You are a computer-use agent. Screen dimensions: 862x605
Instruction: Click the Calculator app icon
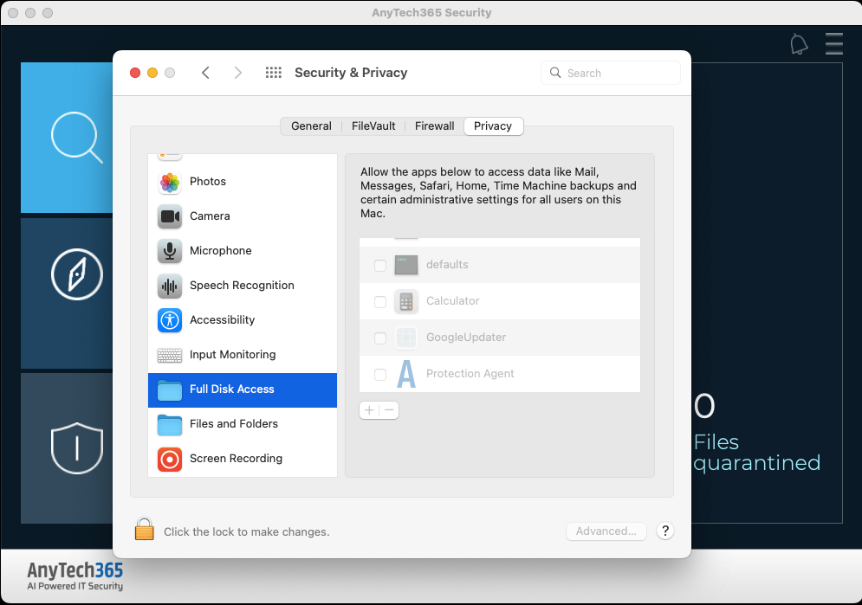406,301
